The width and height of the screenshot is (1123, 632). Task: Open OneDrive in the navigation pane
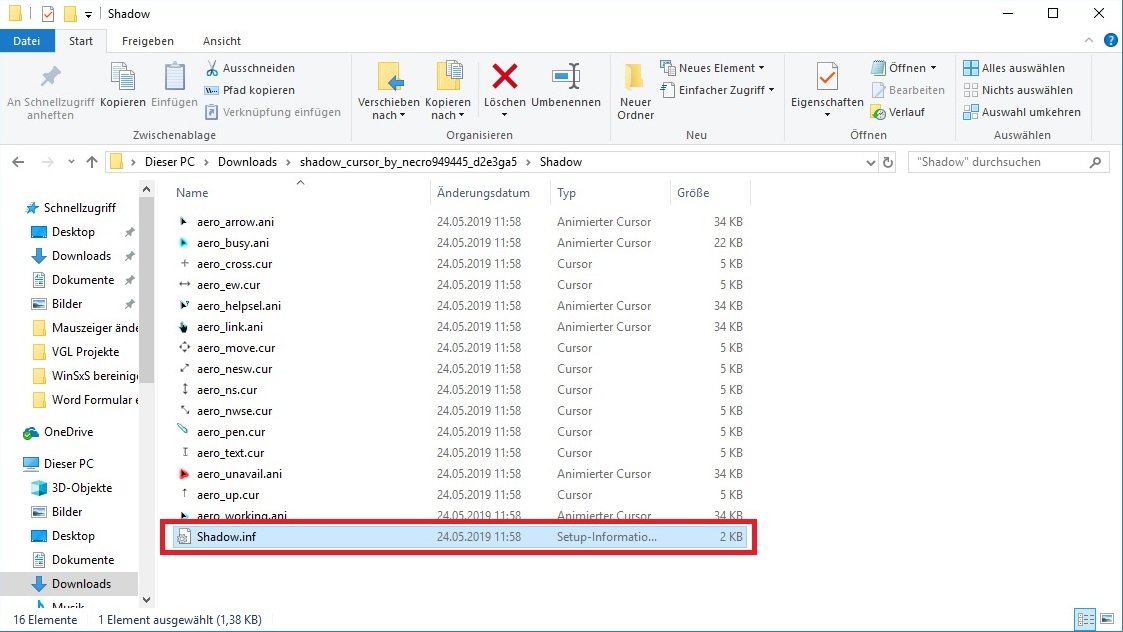pos(68,432)
